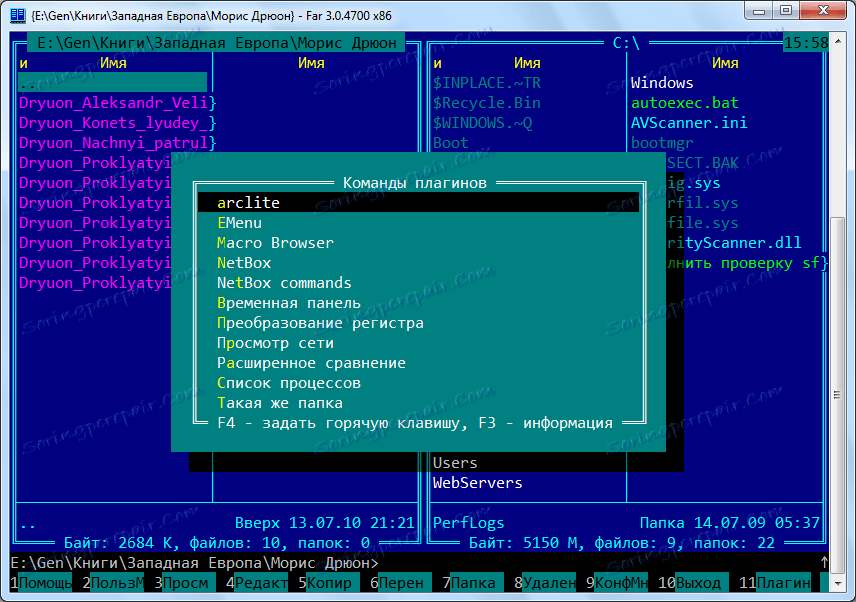The image size is (856, 602).
Task: Open Просмотр сети plugin
Action: pos(275,343)
